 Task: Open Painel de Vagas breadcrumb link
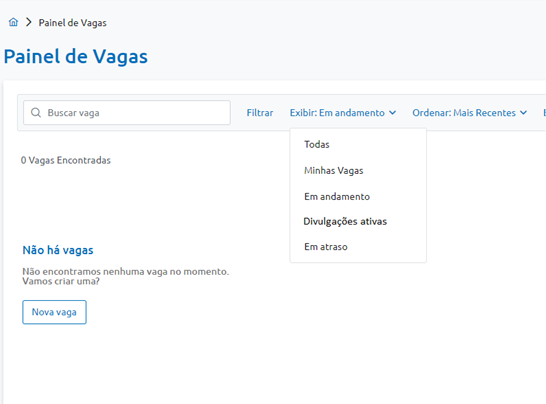pyautogui.click(x=72, y=23)
